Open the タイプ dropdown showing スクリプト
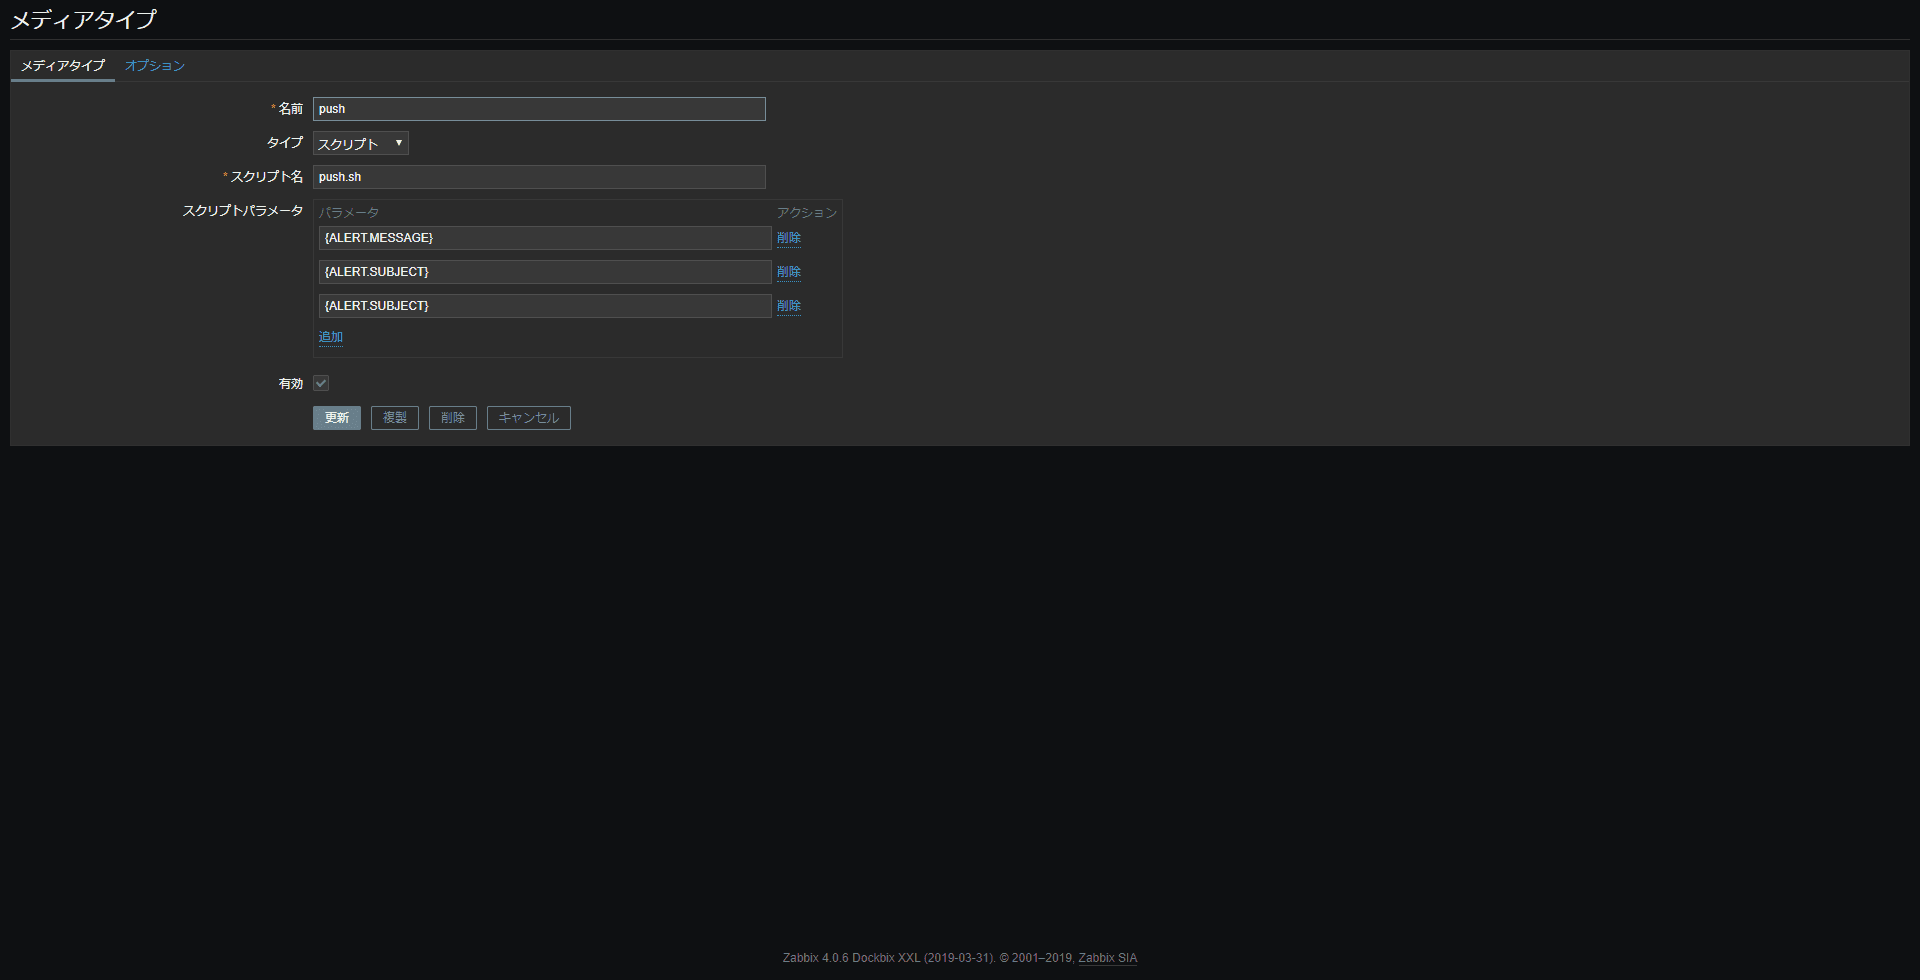The width and height of the screenshot is (1920, 980). coord(360,144)
